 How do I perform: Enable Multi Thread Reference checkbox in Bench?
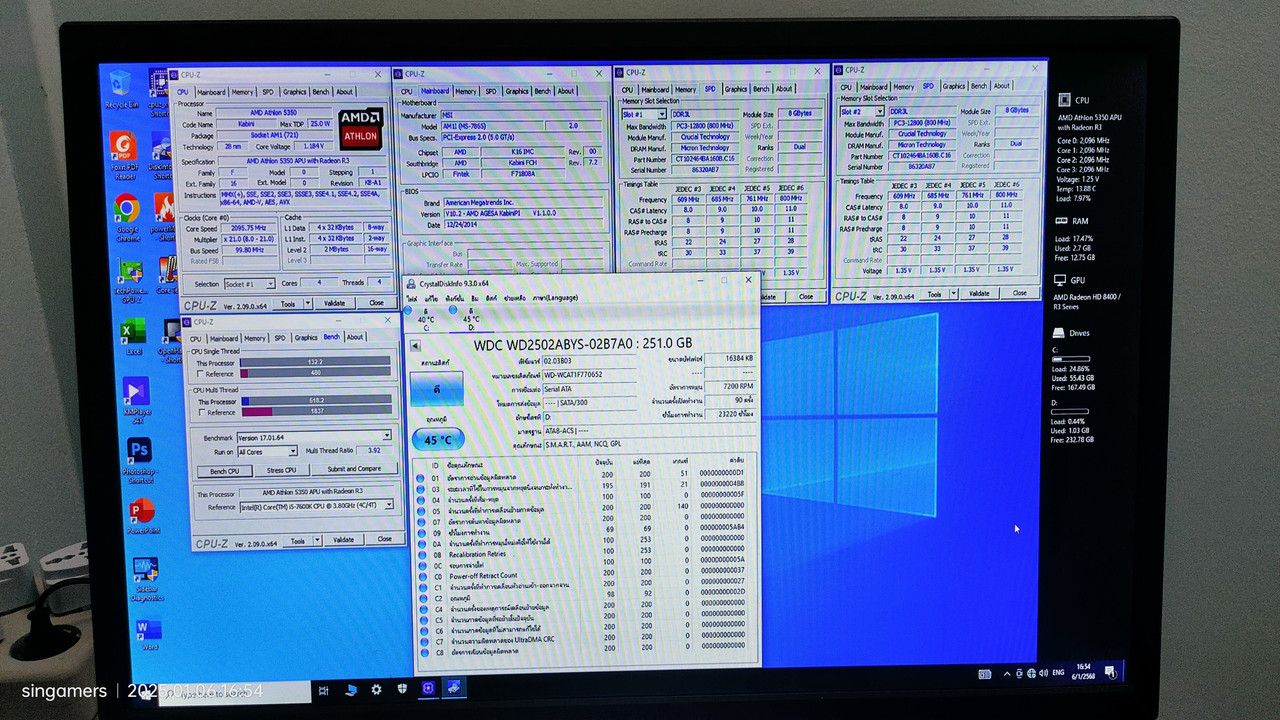tap(202, 412)
